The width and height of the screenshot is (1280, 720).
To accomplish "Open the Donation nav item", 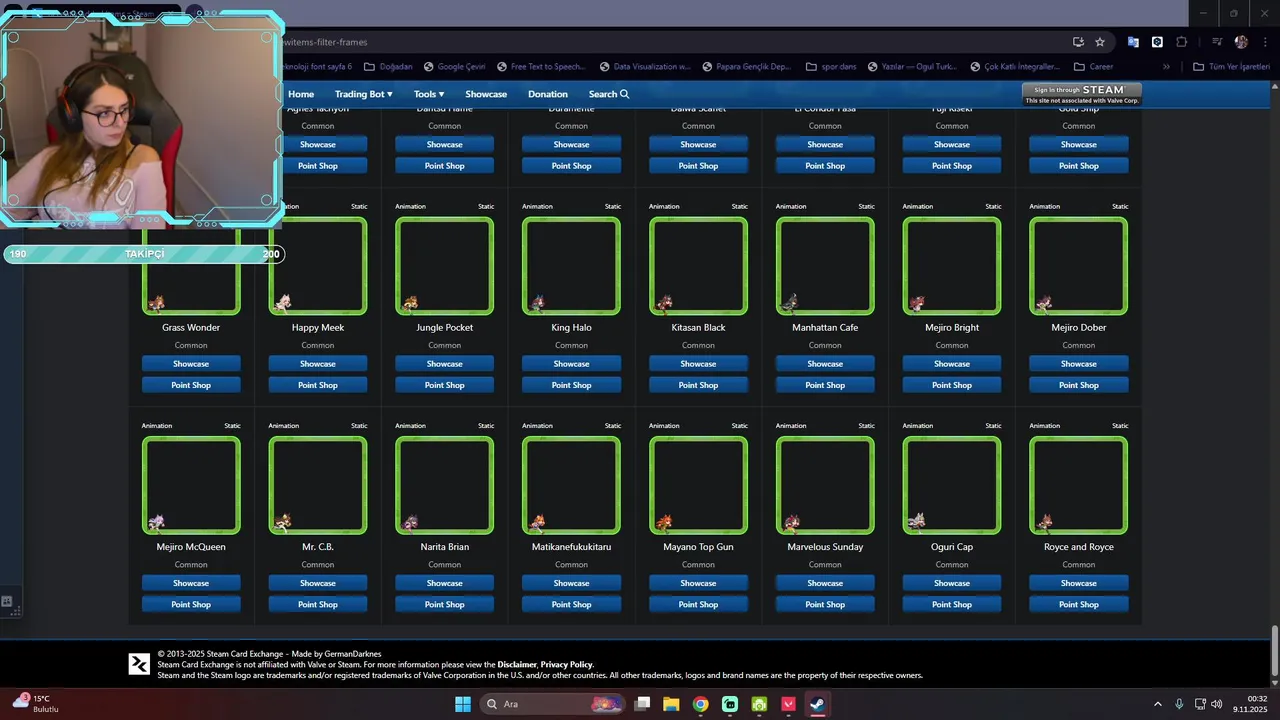I will [548, 94].
